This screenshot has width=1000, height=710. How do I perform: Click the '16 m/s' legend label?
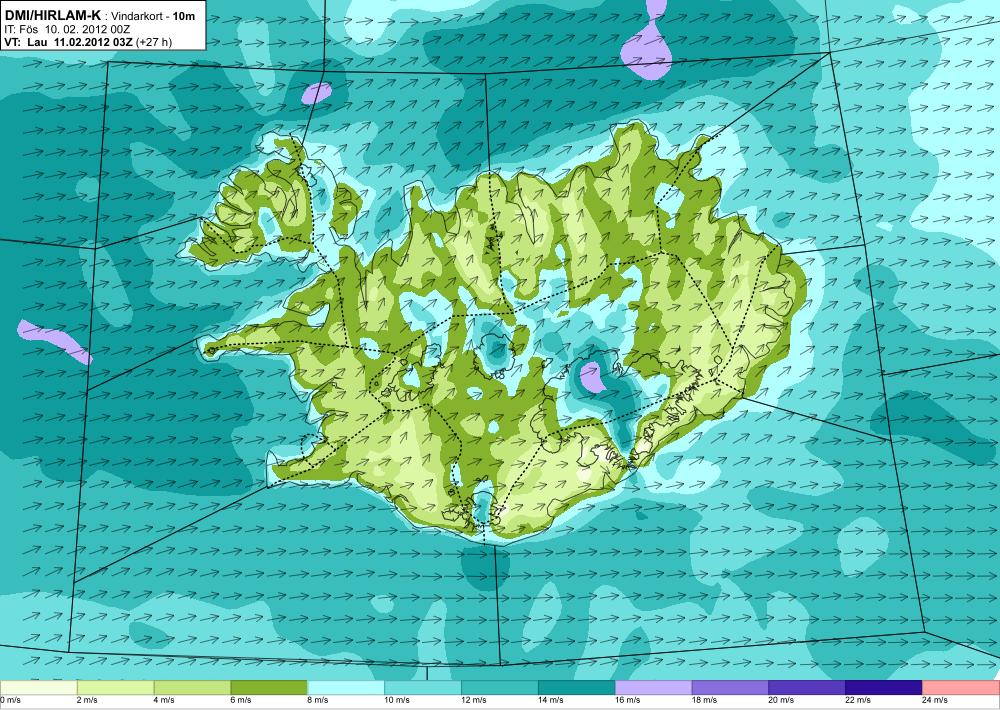[x=628, y=700]
